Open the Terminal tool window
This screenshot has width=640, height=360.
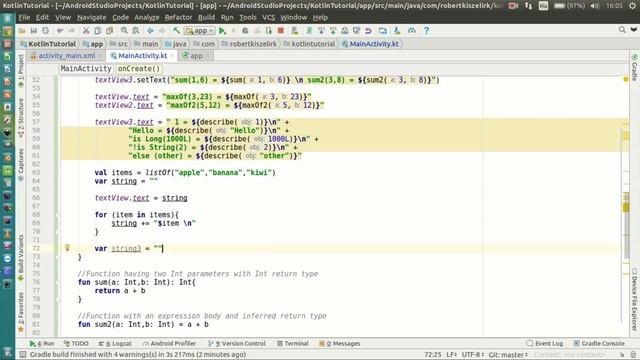point(293,344)
